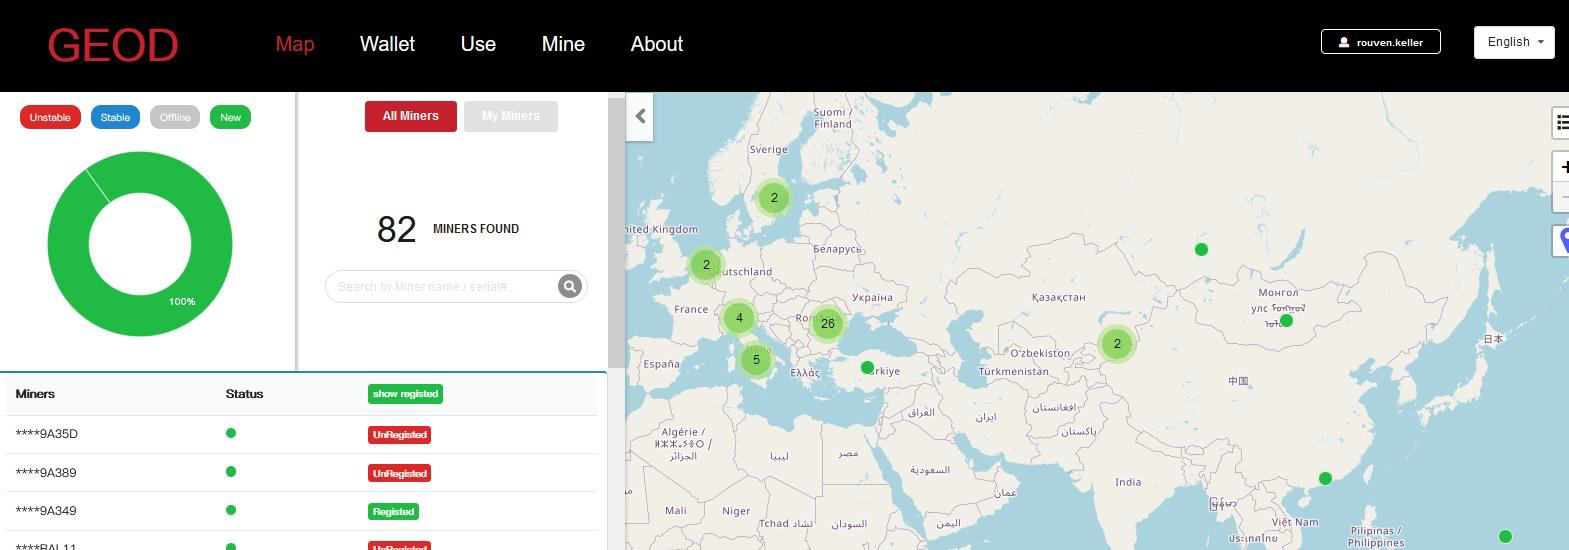Image resolution: width=1569 pixels, height=550 pixels.
Task: Collapse the side panel with arrow
Action: [640, 117]
